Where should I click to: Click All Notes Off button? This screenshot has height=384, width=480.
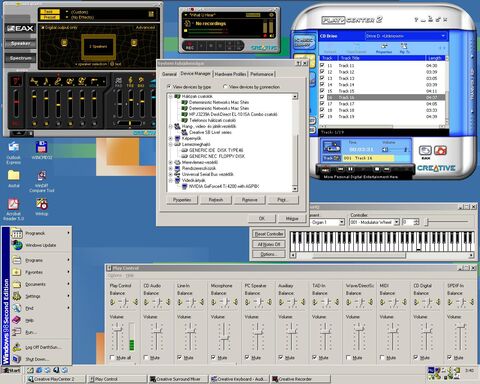pyautogui.click(x=269, y=244)
